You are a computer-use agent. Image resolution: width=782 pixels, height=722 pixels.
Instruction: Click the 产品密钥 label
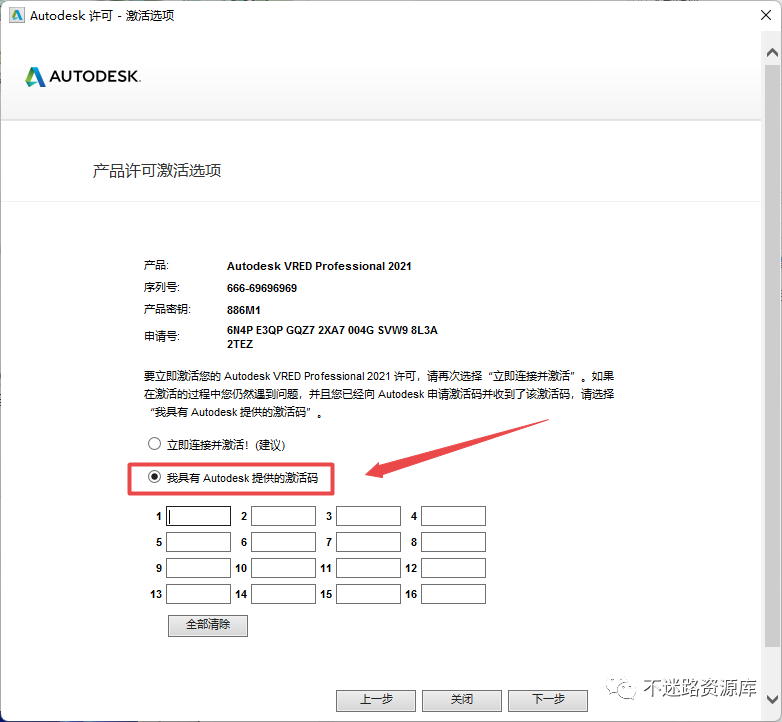click(x=168, y=309)
